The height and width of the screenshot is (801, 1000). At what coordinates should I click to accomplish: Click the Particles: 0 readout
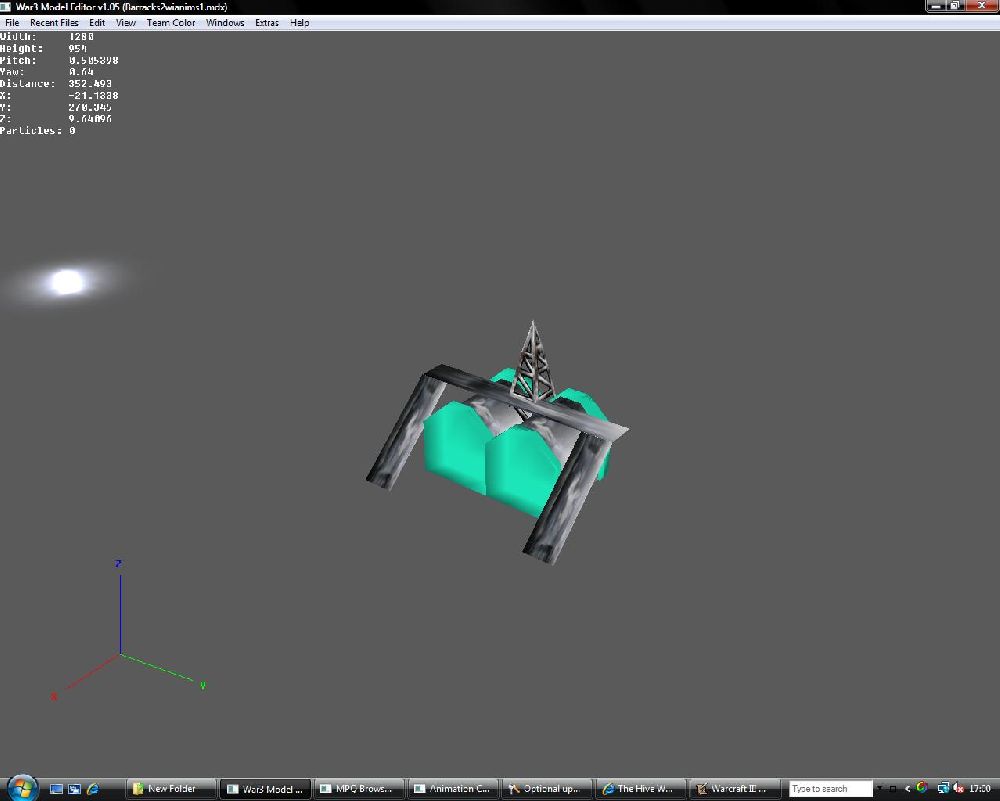click(x=38, y=131)
